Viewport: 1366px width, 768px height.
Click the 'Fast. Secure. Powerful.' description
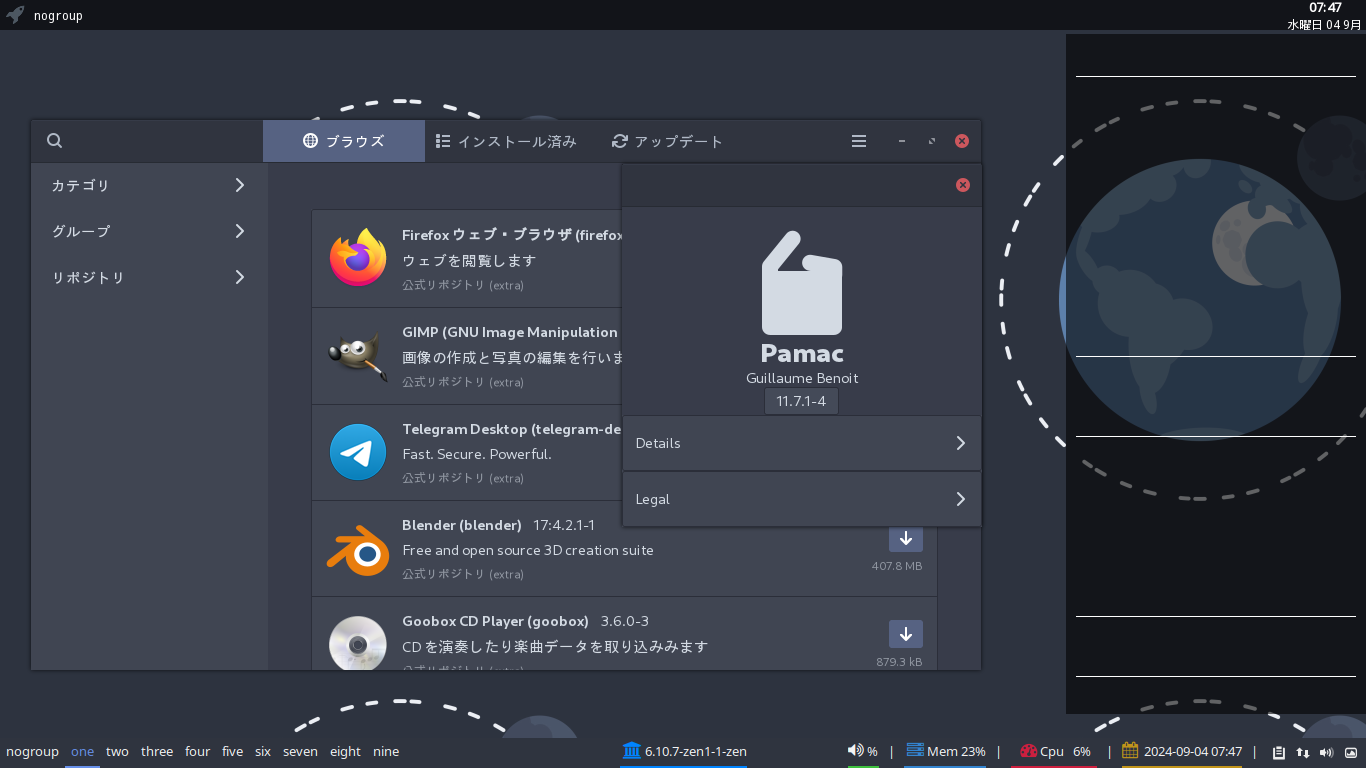pos(477,454)
